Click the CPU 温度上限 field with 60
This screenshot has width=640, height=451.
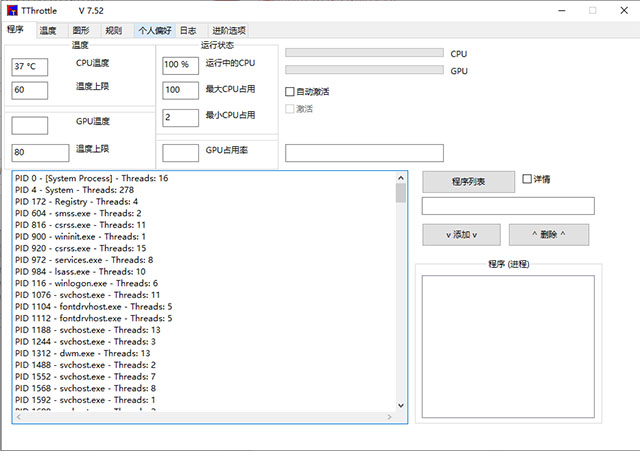tap(29, 90)
